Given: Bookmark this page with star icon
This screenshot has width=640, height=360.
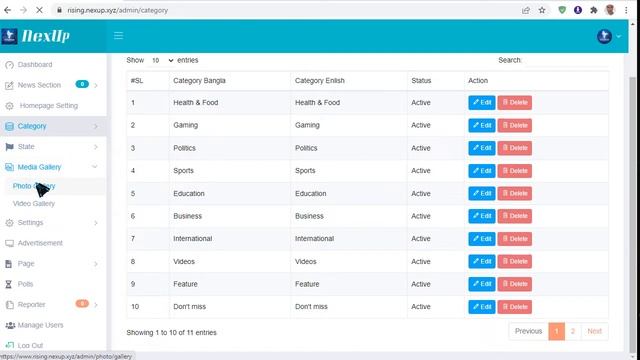Looking at the screenshot, I should [542, 10].
